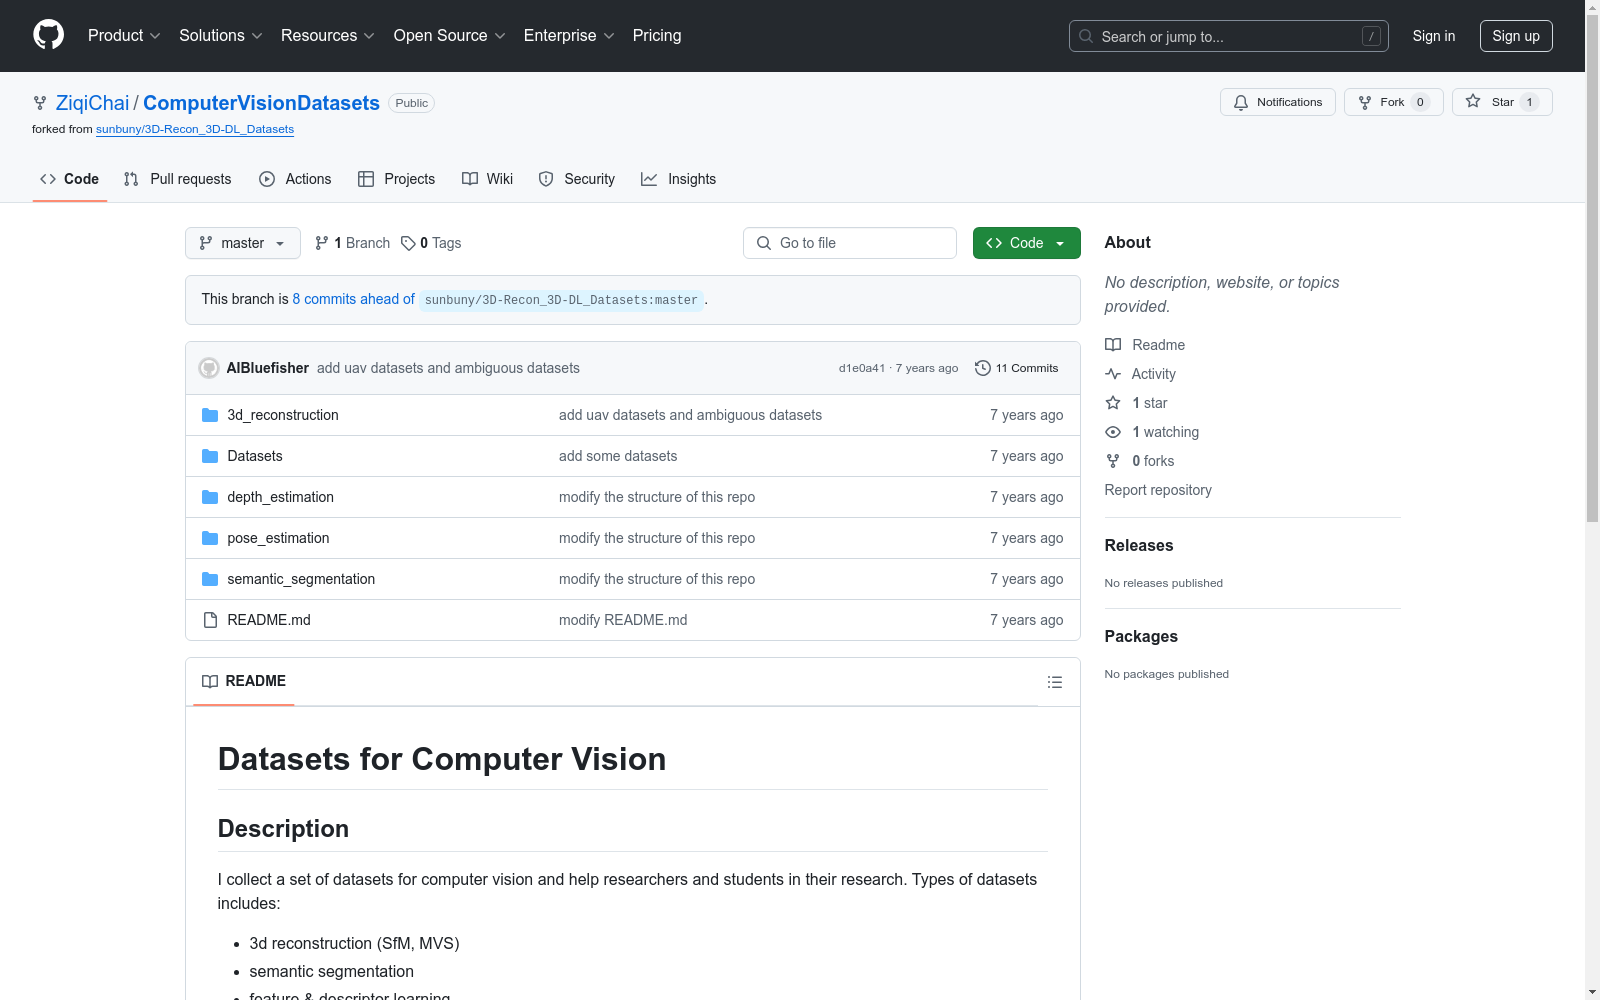Open the master branch selector dropdown
Screen dimensions: 1600x1000
(243, 243)
